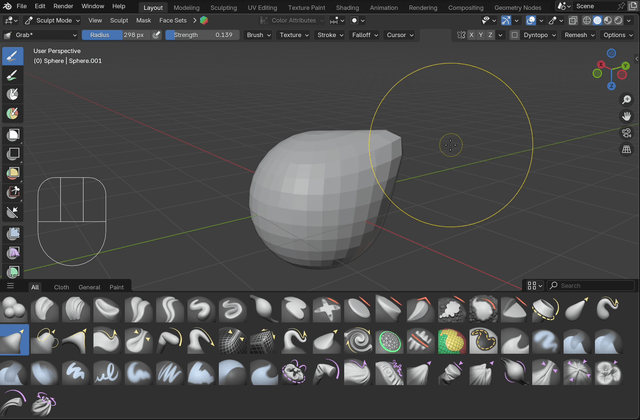Screen dimensions: 640x420
Task: Toggle viewport overlays button
Action: (531, 20)
